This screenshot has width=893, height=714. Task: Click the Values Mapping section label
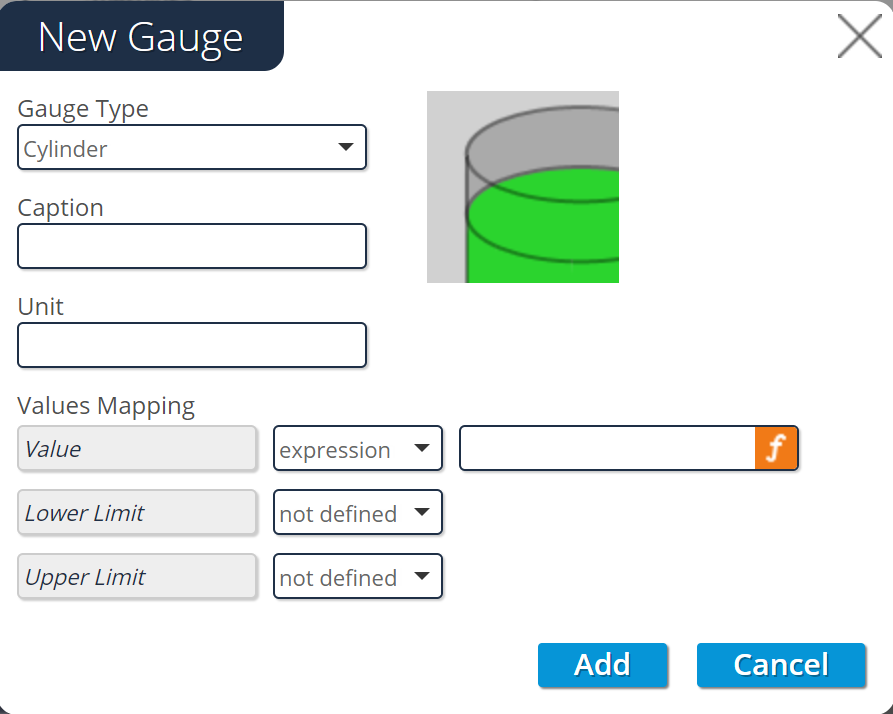coord(106,405)
